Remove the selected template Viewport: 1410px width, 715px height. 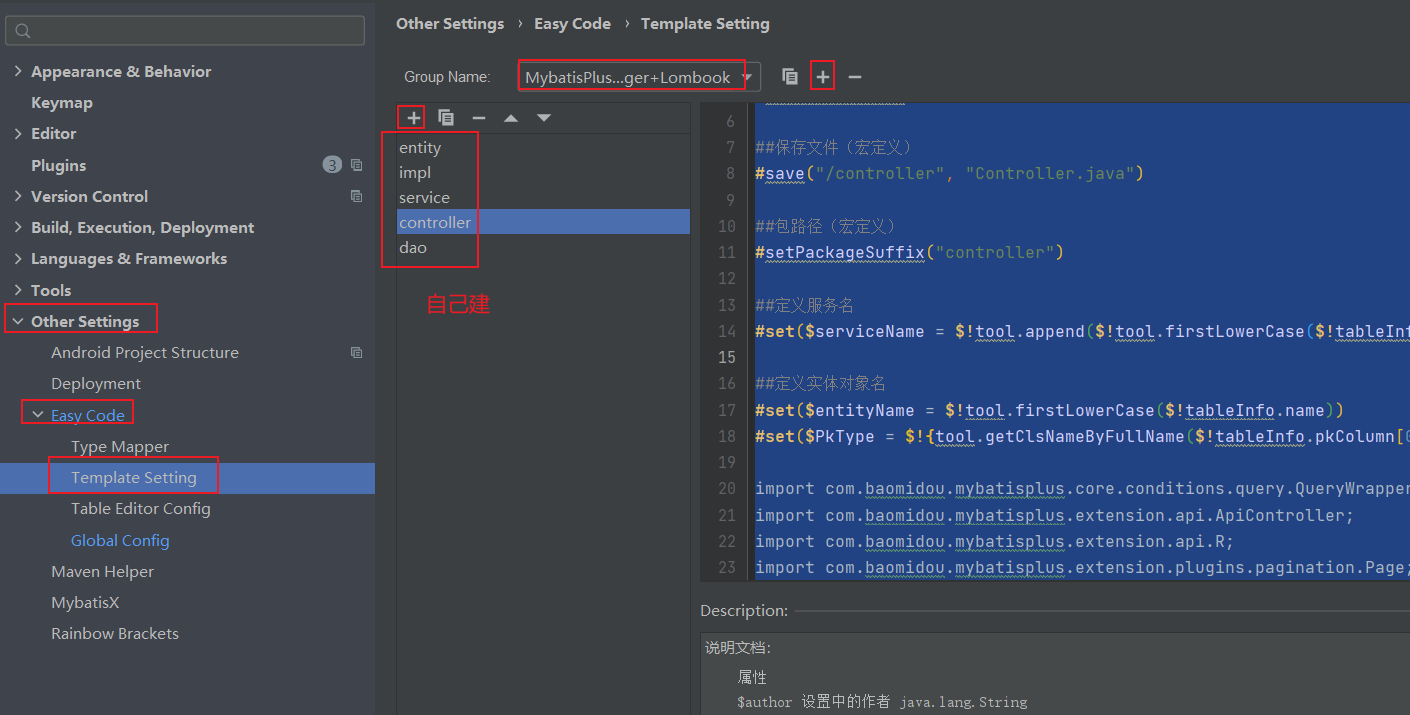479,118
